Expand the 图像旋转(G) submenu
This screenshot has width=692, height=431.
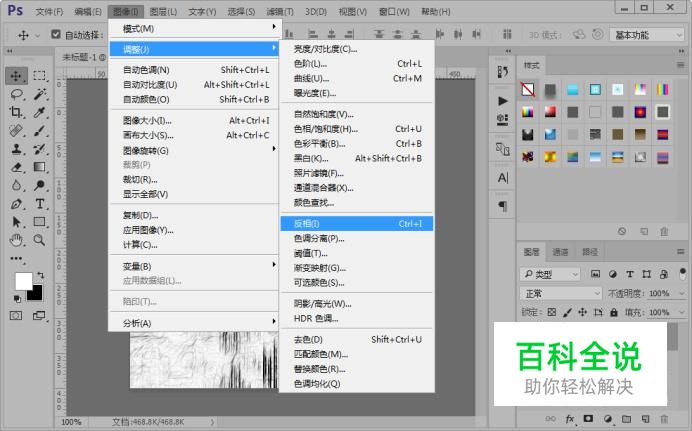click(194, 150)
